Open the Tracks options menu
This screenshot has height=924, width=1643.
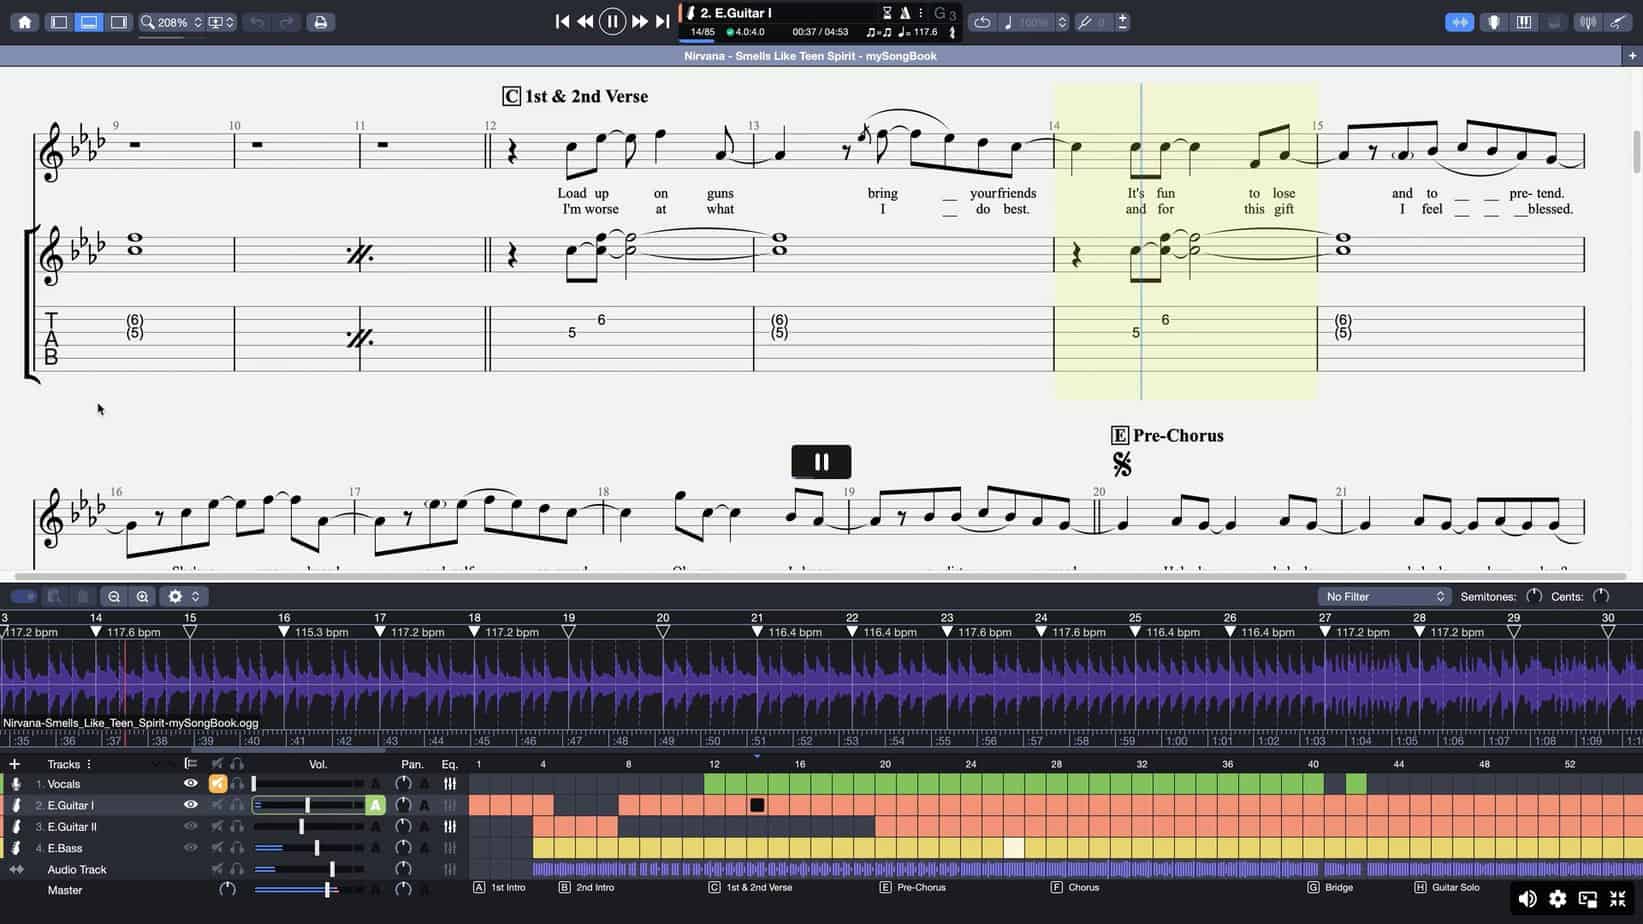pyautogui.click(x=89, y=763)
